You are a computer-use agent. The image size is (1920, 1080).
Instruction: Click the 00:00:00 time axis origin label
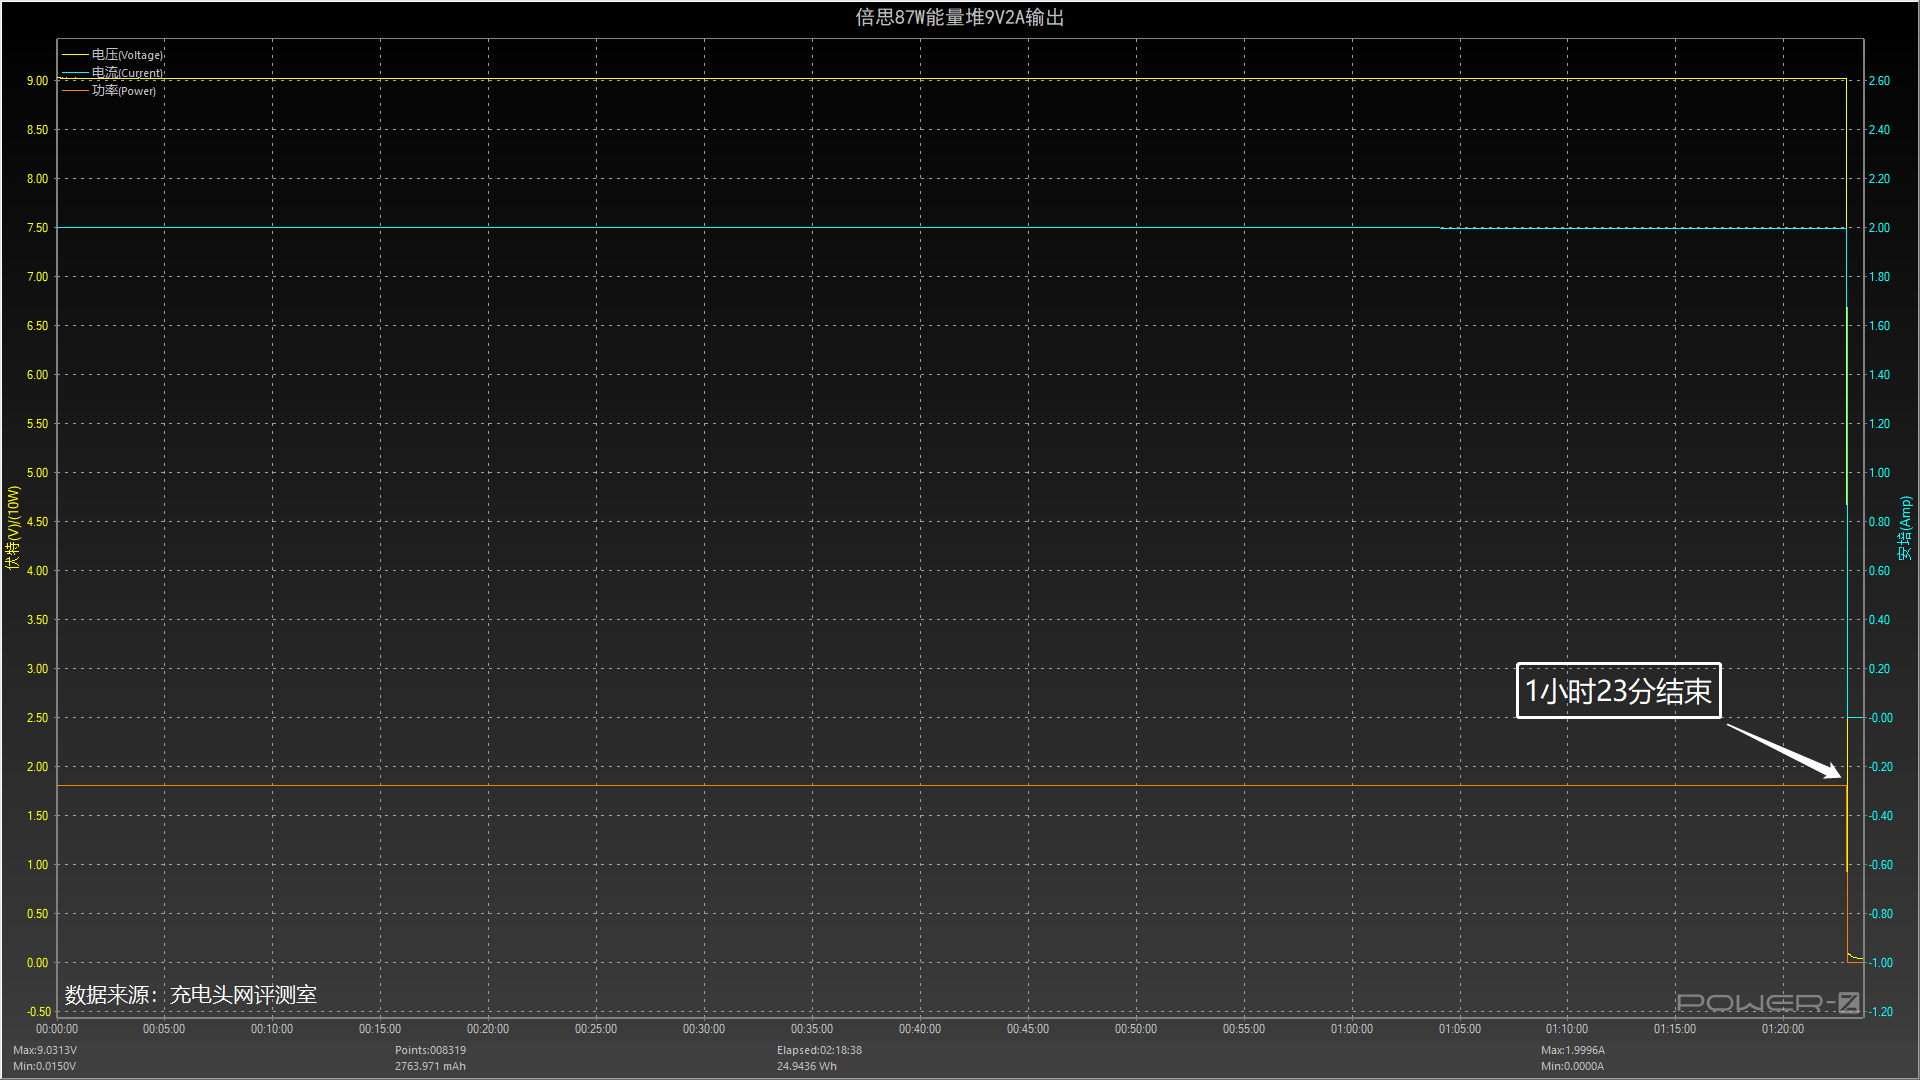click(x=57, y=1029)
